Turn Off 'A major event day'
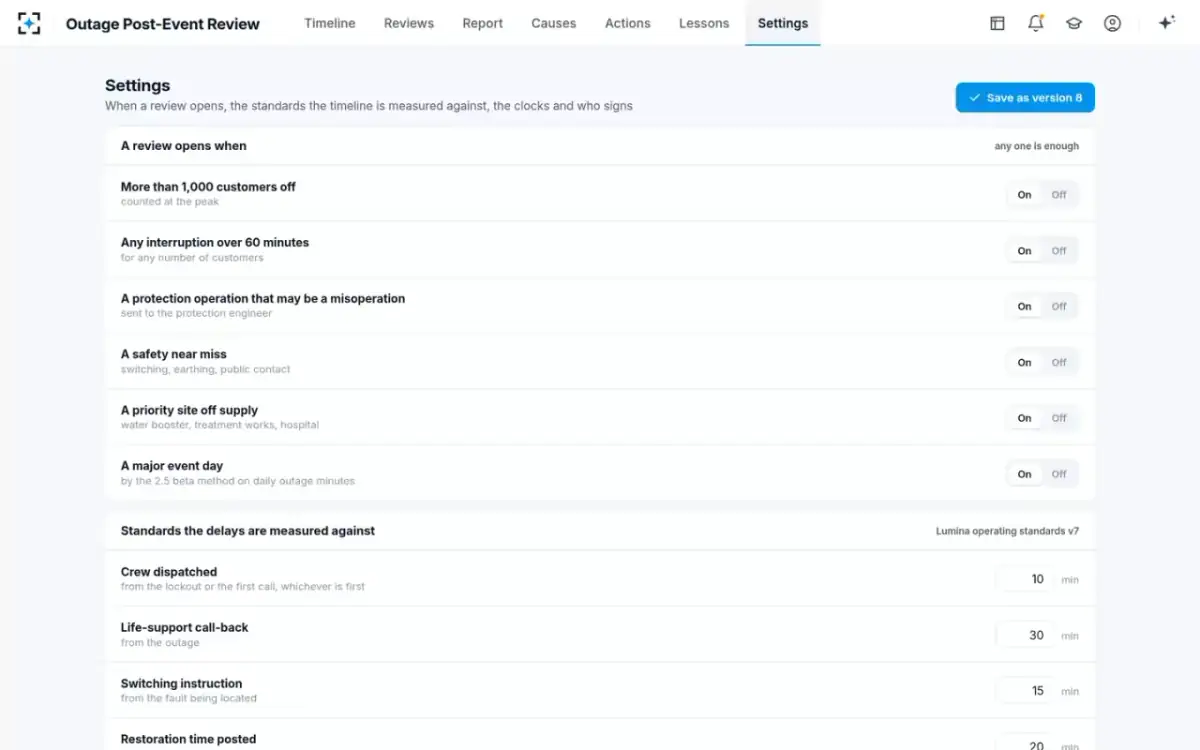1200x750 pixels. [x=1059, y=474]
